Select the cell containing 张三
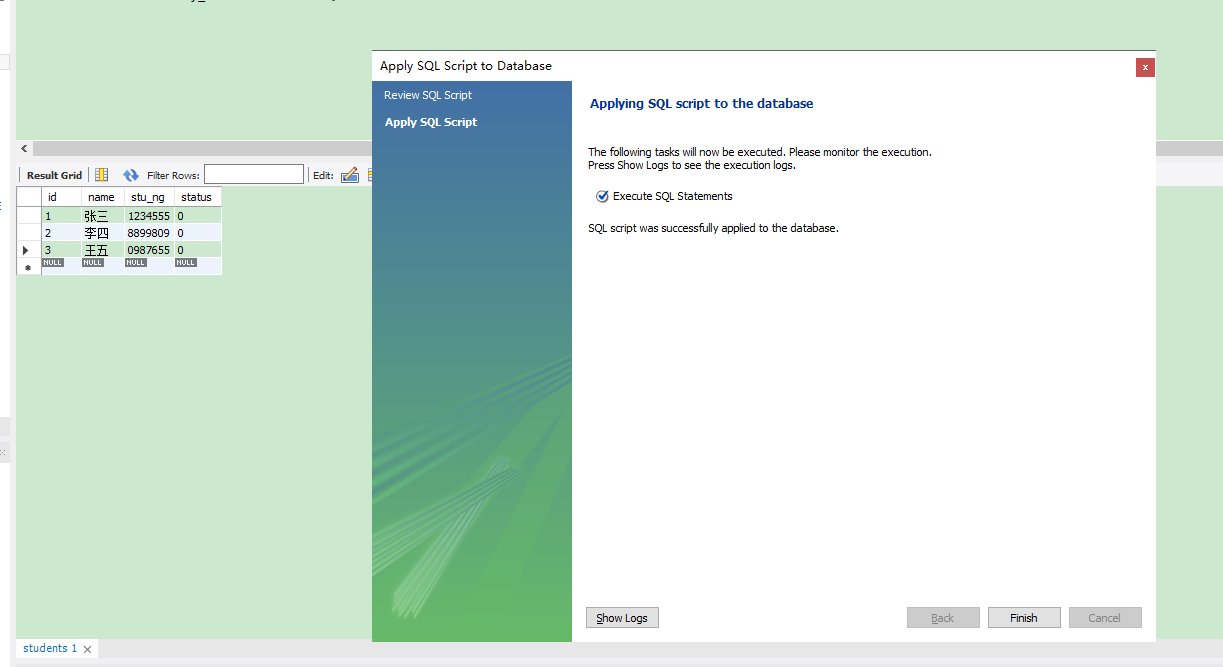The width and height of the screenshot is (1223, 667). pos(102,216)
